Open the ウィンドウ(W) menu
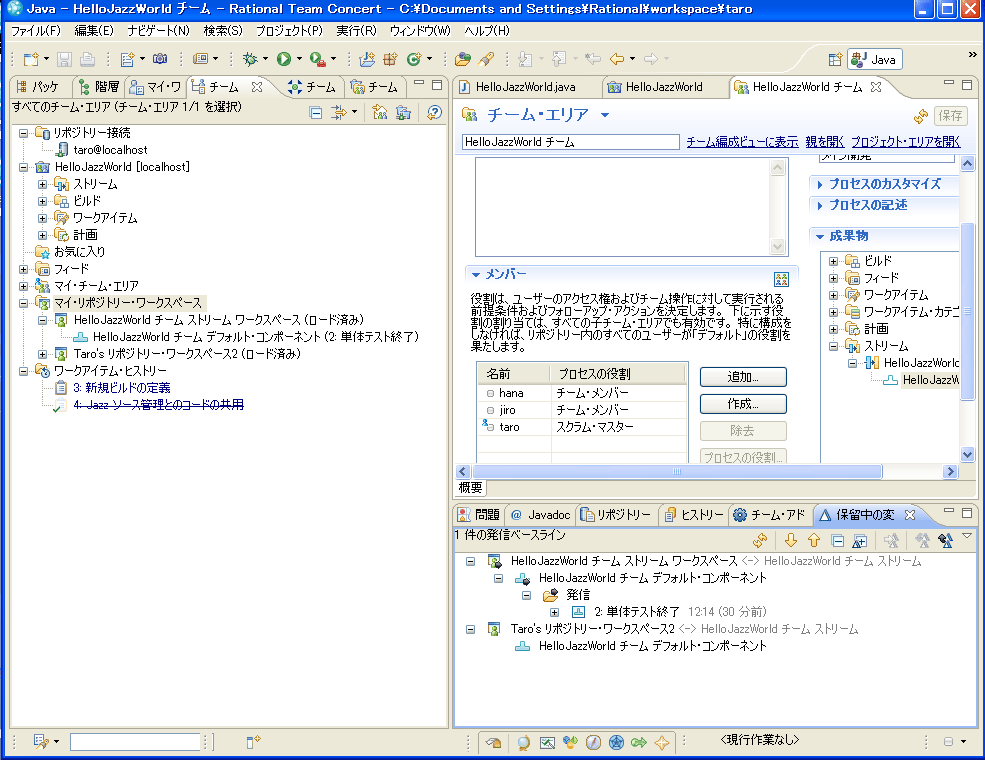 420,31
